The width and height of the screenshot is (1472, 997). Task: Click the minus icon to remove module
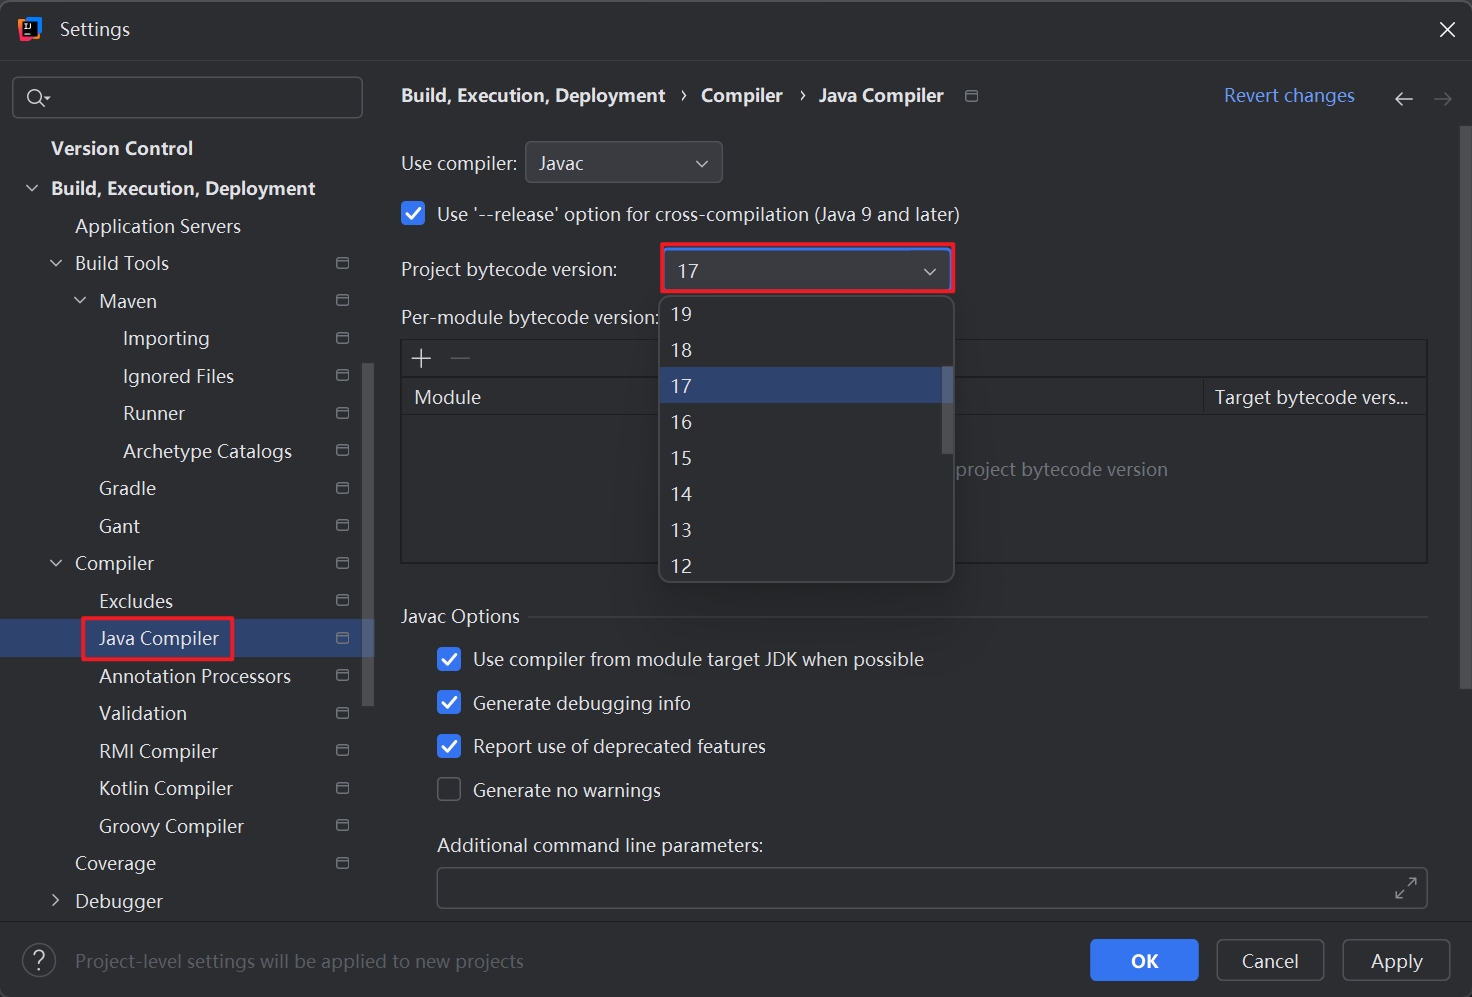click(x=460, y=358)
